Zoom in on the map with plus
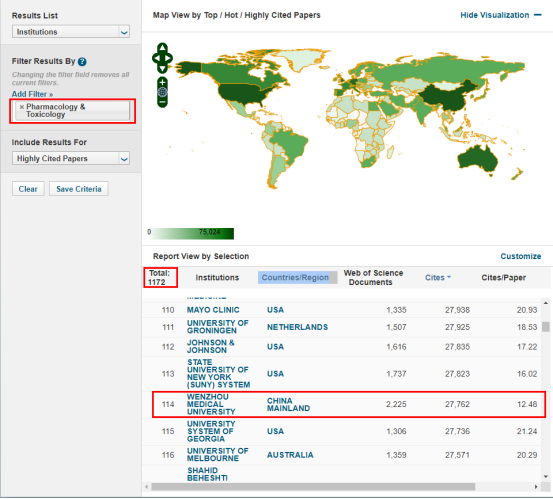This screenshot has width=553, height=499. tap(162, 83)
